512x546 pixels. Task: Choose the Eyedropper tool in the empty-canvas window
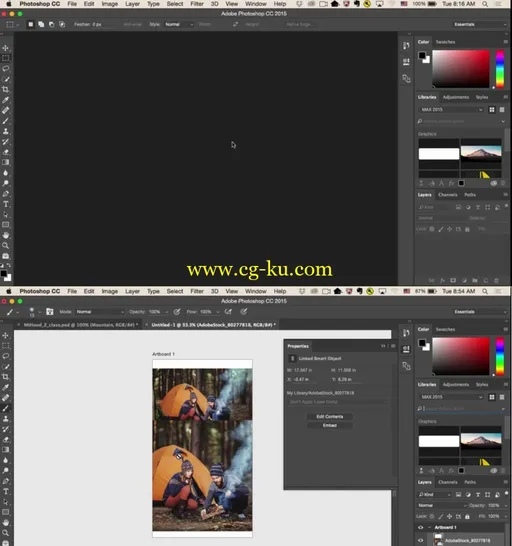6,100
